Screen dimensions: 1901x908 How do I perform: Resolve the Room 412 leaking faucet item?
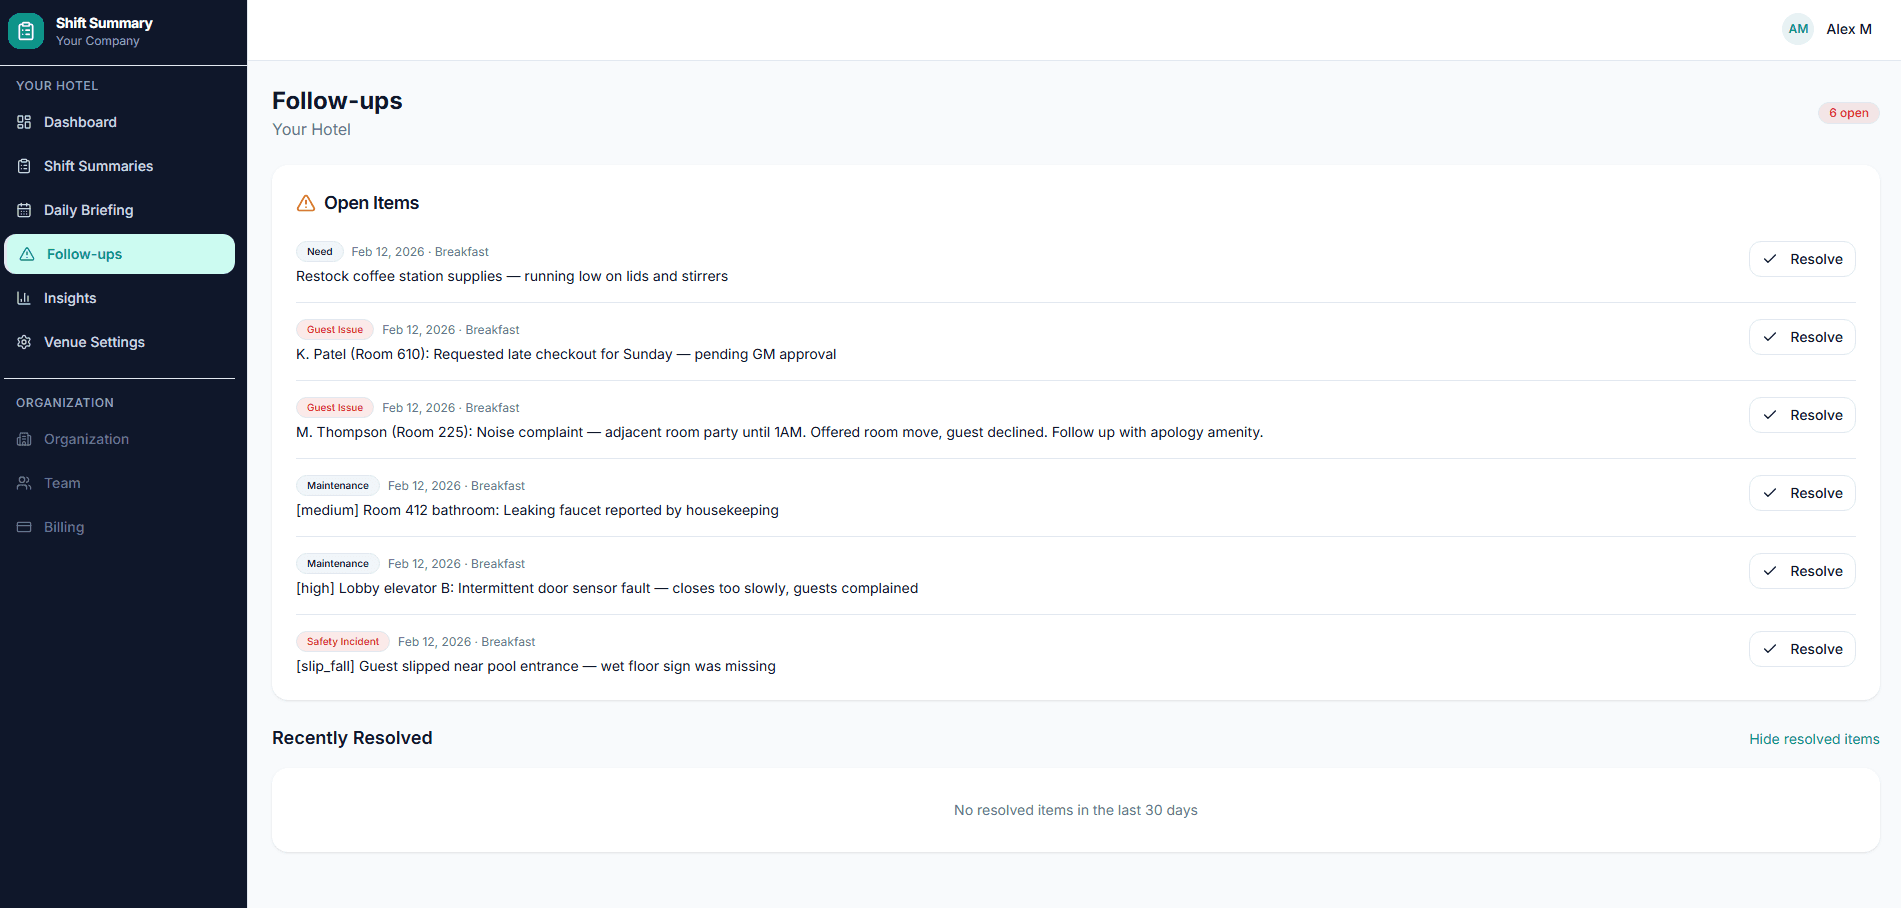(1801, 492)
